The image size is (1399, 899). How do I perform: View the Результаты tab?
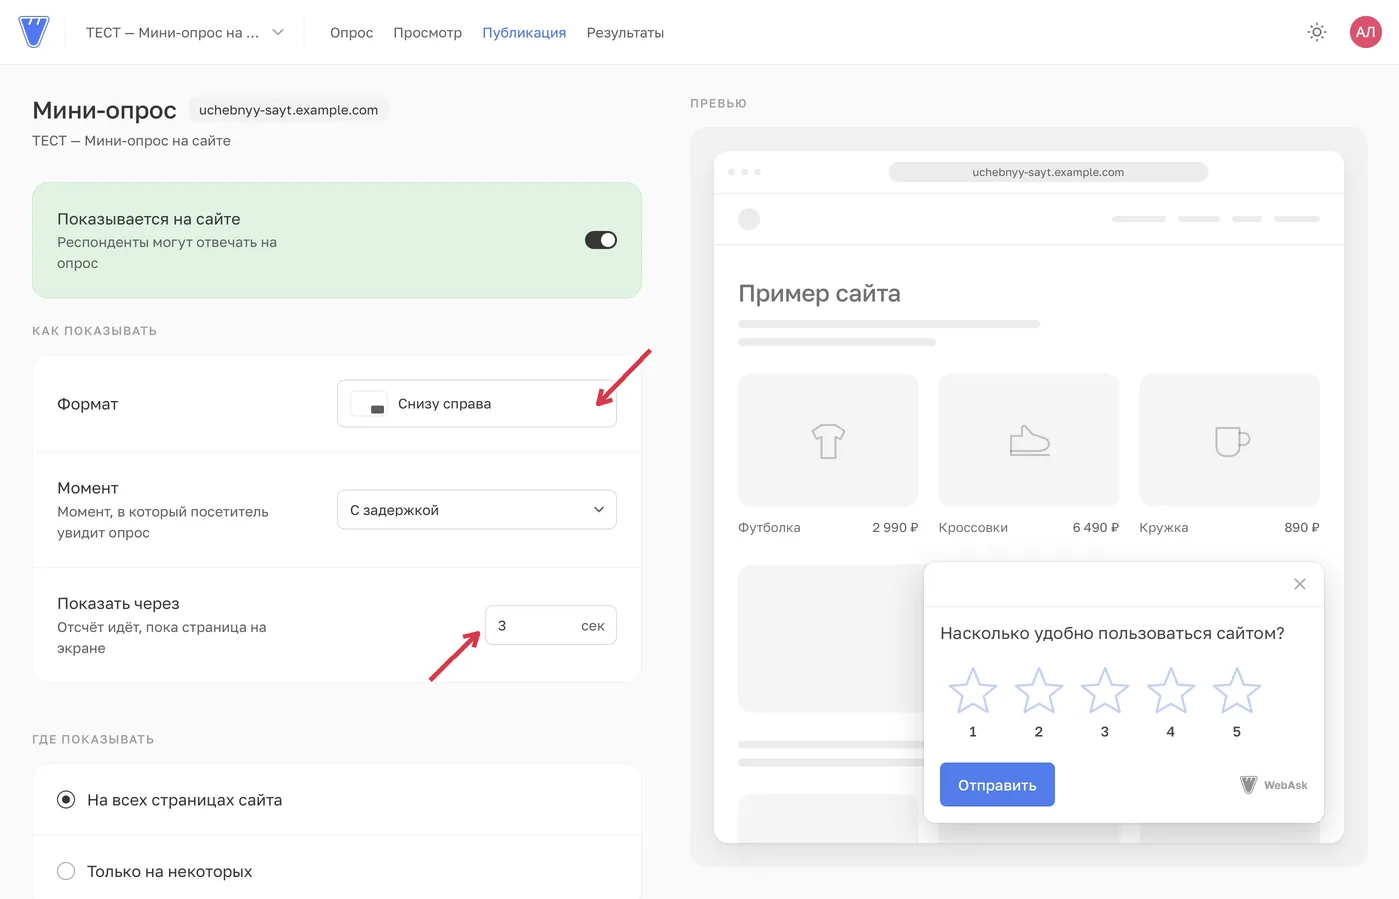[625, 33]
